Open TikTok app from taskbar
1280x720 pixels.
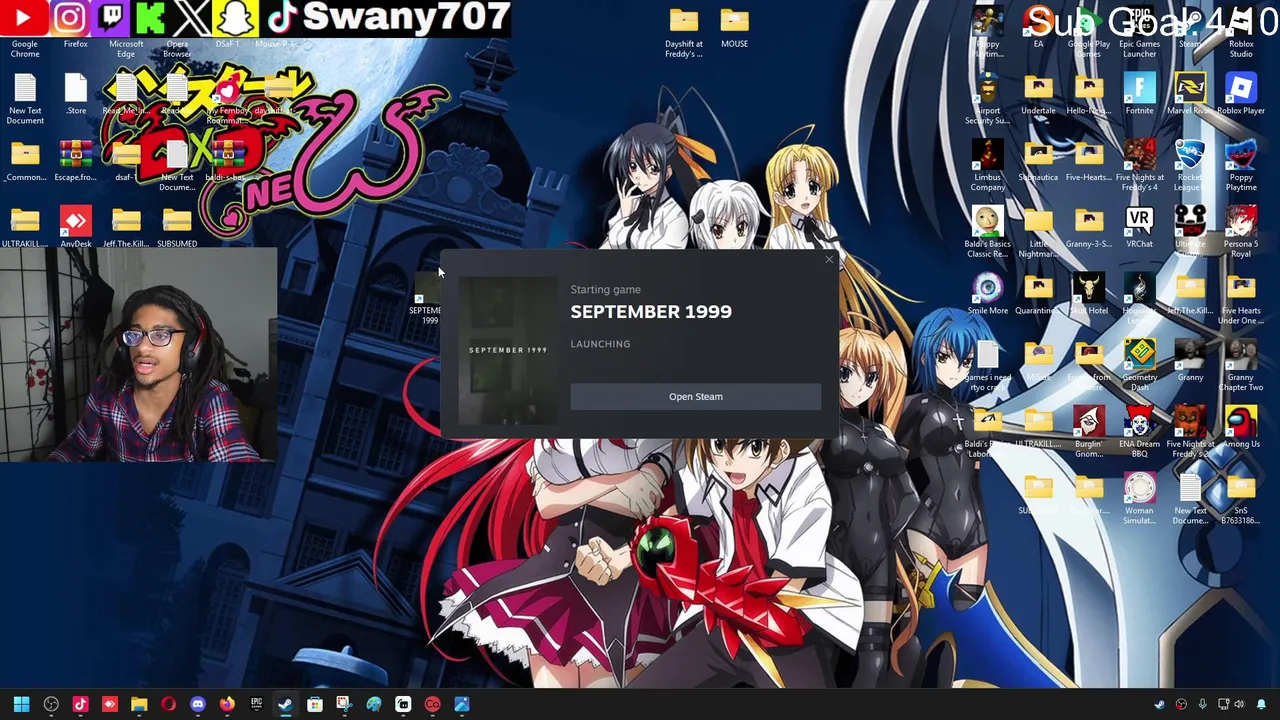[x=80, y=704]
